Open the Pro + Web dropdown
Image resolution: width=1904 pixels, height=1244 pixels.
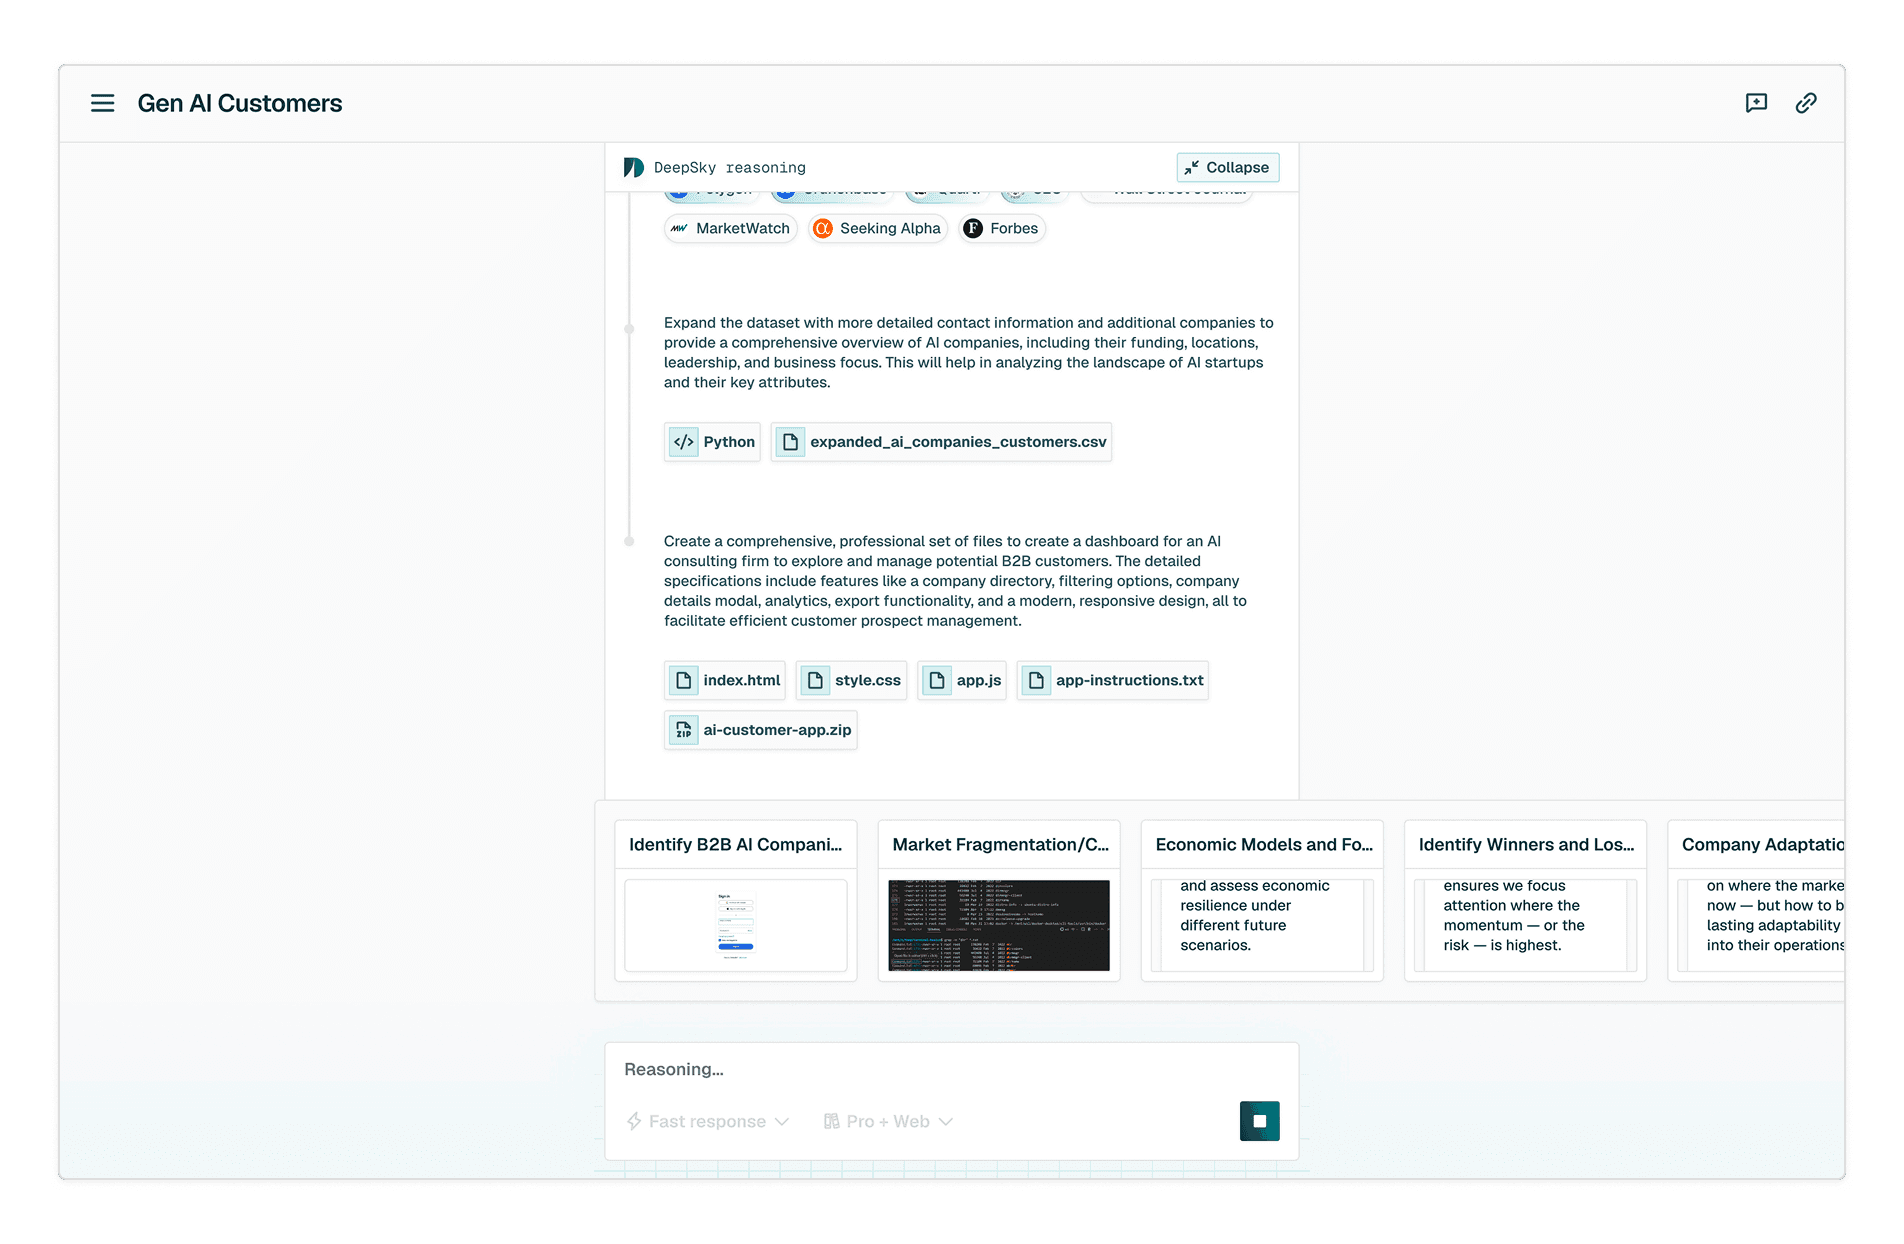tap(888, 1122)
